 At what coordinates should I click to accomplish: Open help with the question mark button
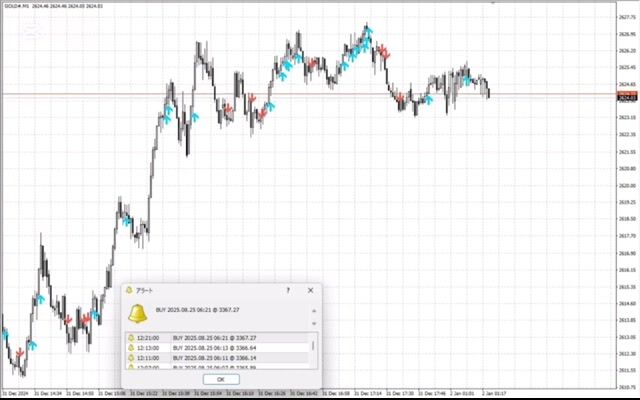tap(288, 290)
